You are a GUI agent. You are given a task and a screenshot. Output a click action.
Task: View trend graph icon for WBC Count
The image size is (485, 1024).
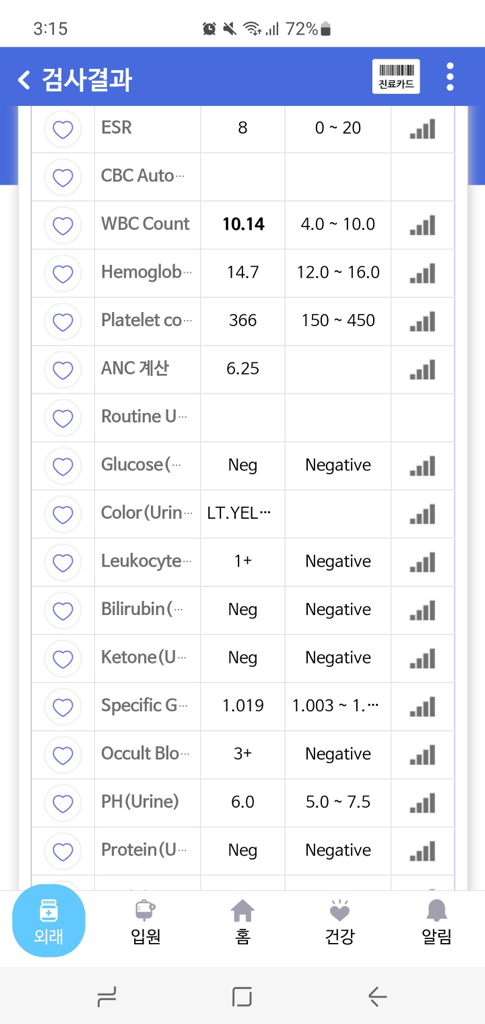pos(422,225)
